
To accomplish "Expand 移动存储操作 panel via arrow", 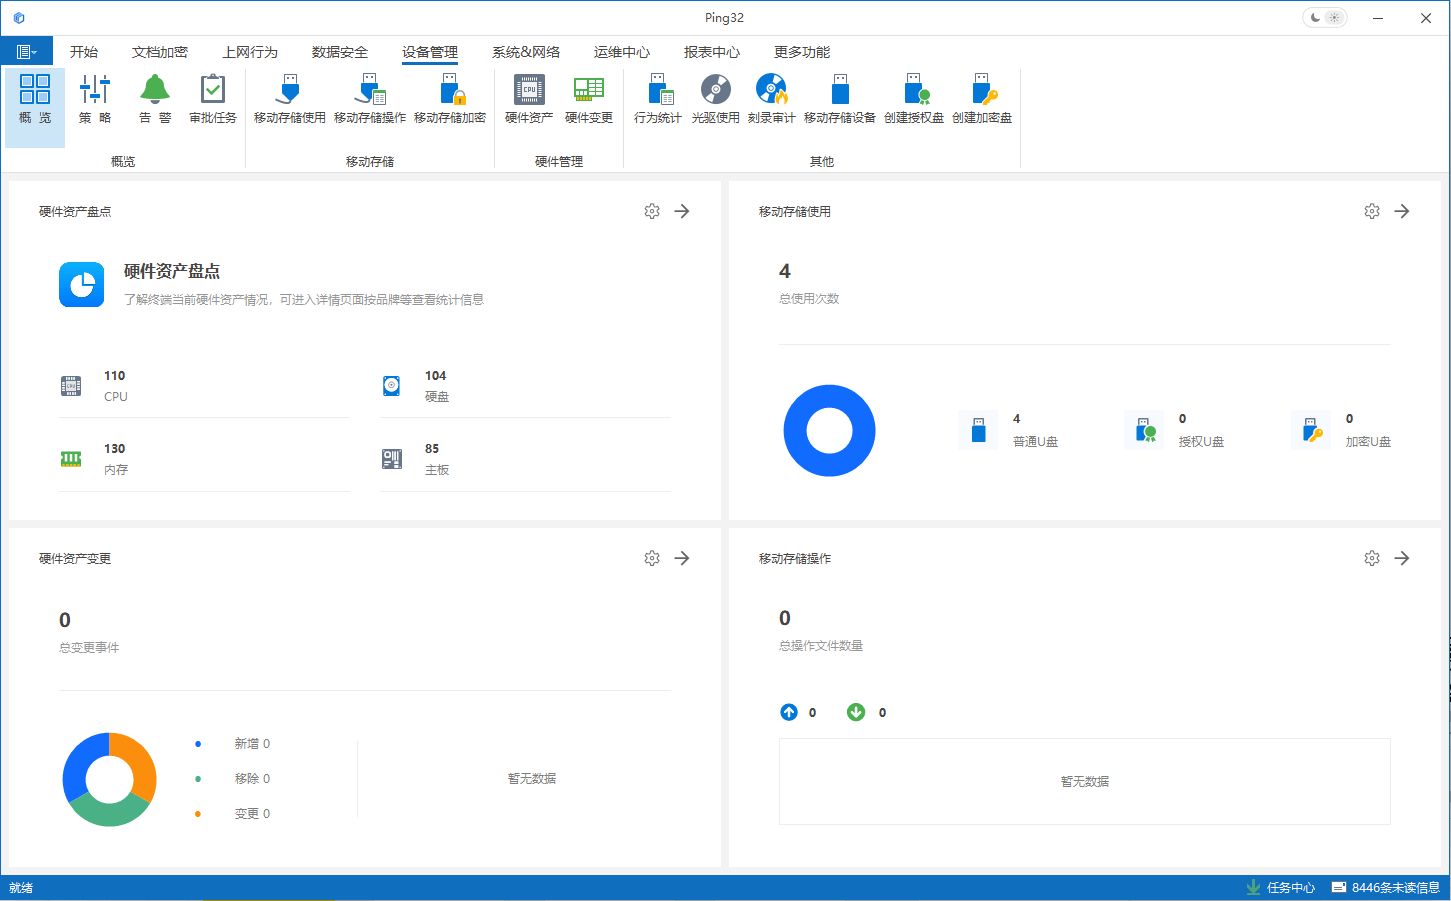I will point(1402,558).
